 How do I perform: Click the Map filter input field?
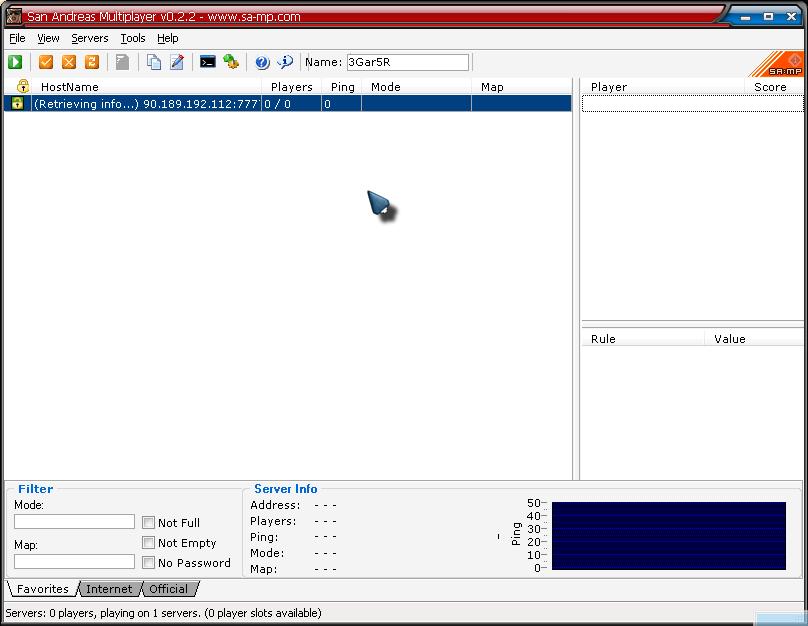coord(74,562)
